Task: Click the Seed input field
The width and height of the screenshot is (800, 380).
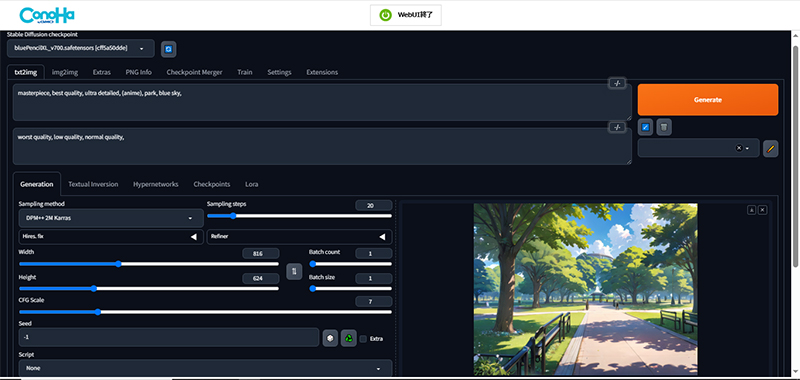Action: pos(169,338)
